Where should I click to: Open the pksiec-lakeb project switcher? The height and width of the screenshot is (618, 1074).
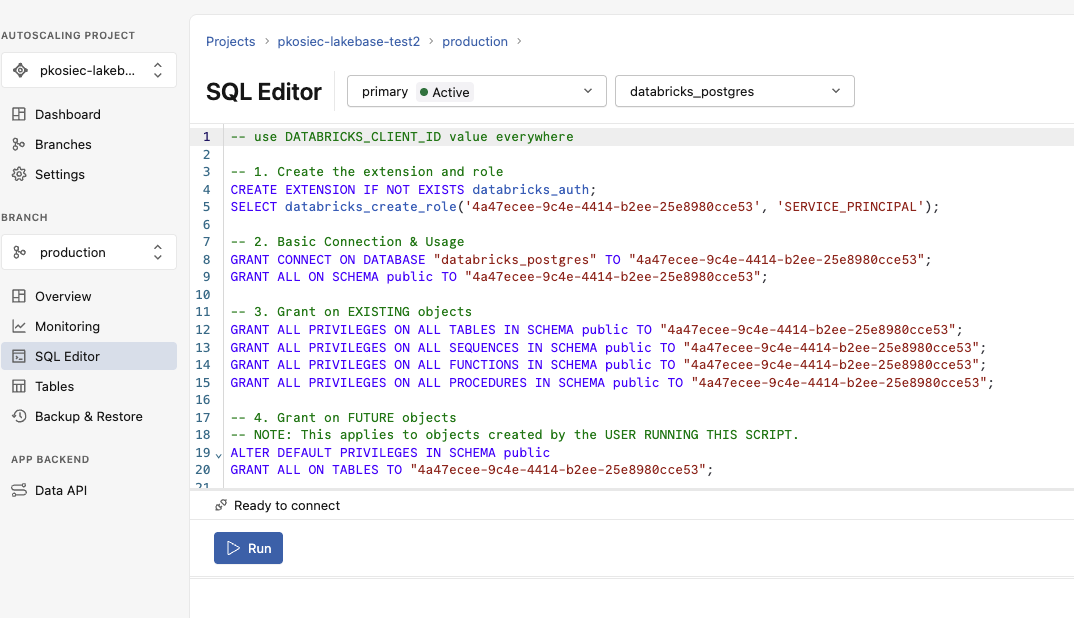[x=88, y=70]
